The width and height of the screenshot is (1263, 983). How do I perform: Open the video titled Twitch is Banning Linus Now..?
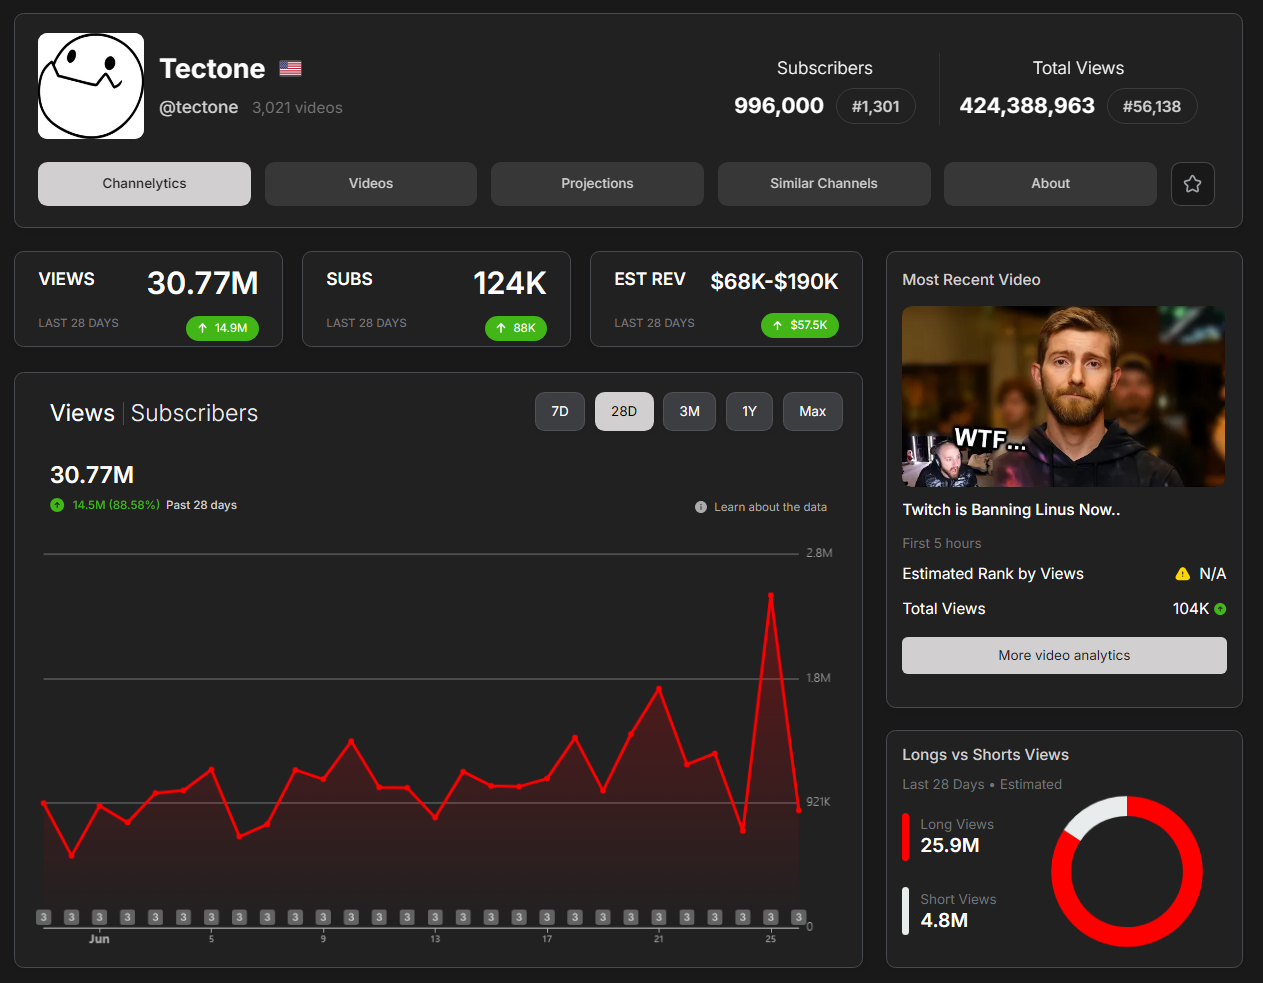(x=1011, y=510)
